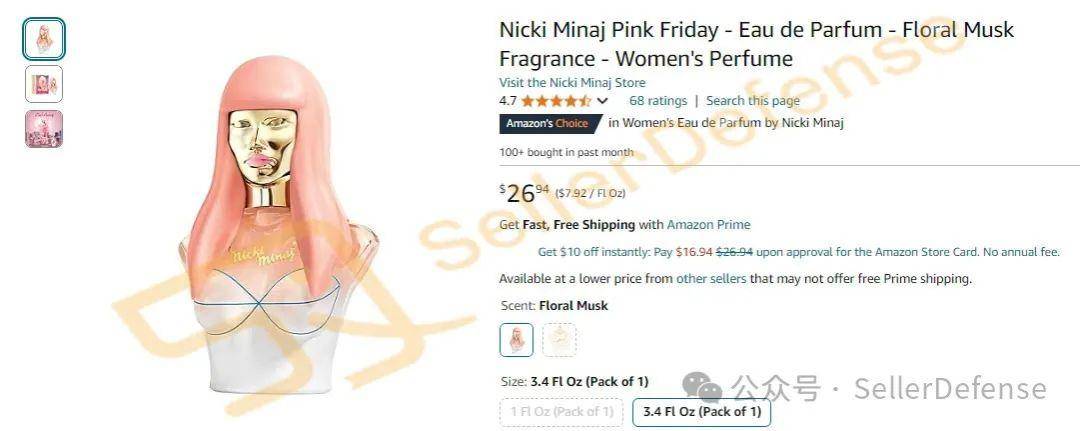1080x431 pixels.
Task: Visit the Nicki Minaj Store link
Action: pos(572,83)
